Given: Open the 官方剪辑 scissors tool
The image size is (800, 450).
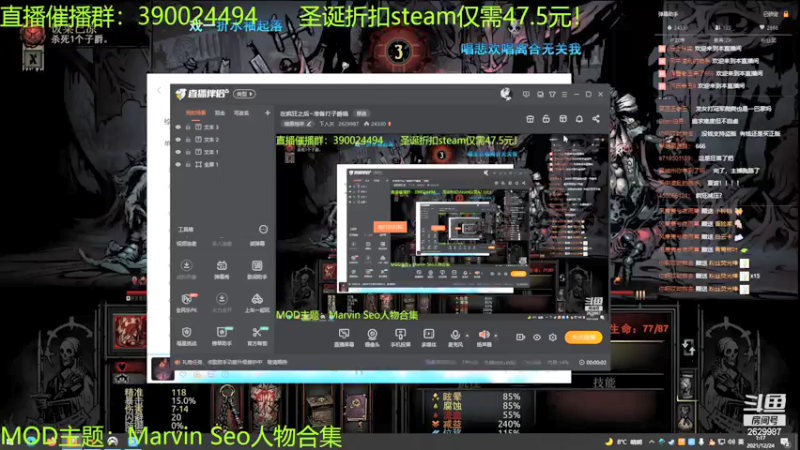Looking at the screenshot, I should tap(257, 336).
